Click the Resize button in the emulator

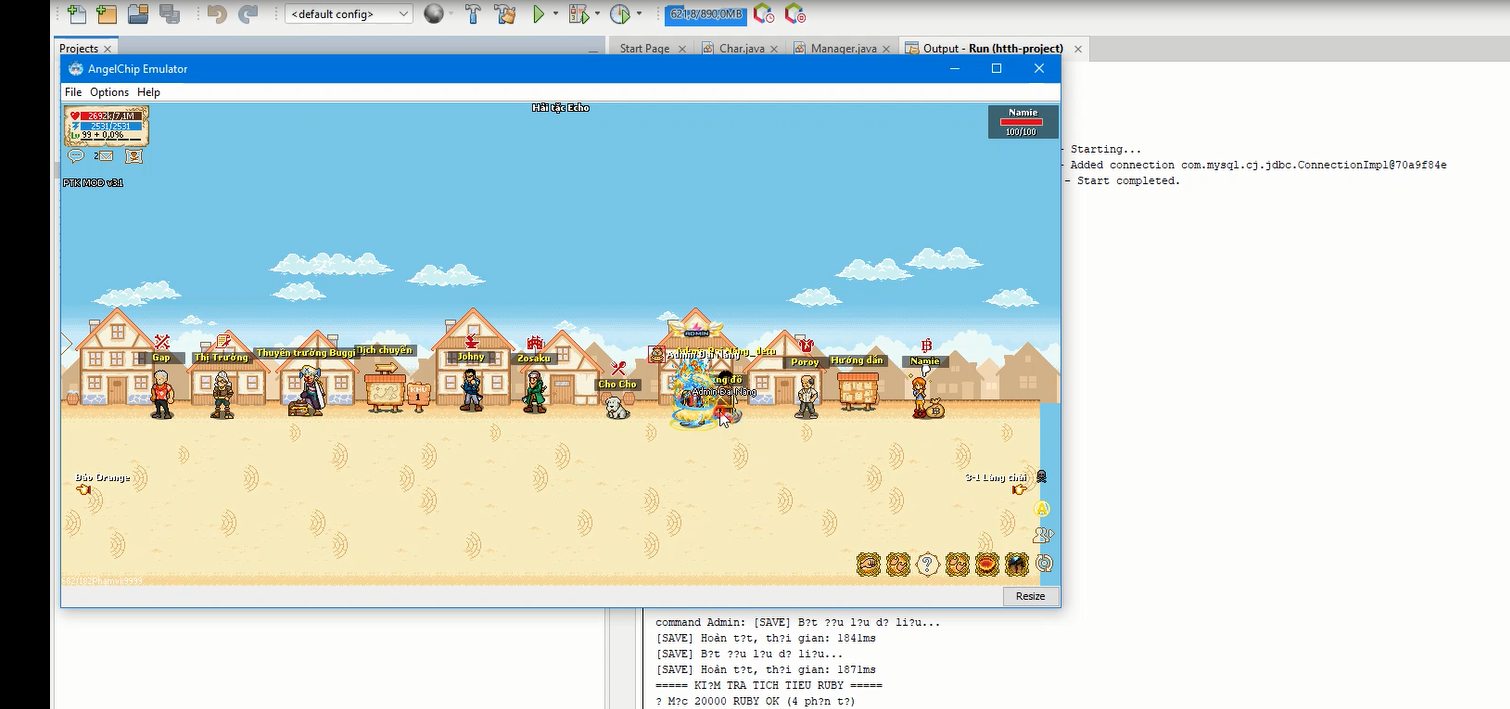coord(1030,596)
